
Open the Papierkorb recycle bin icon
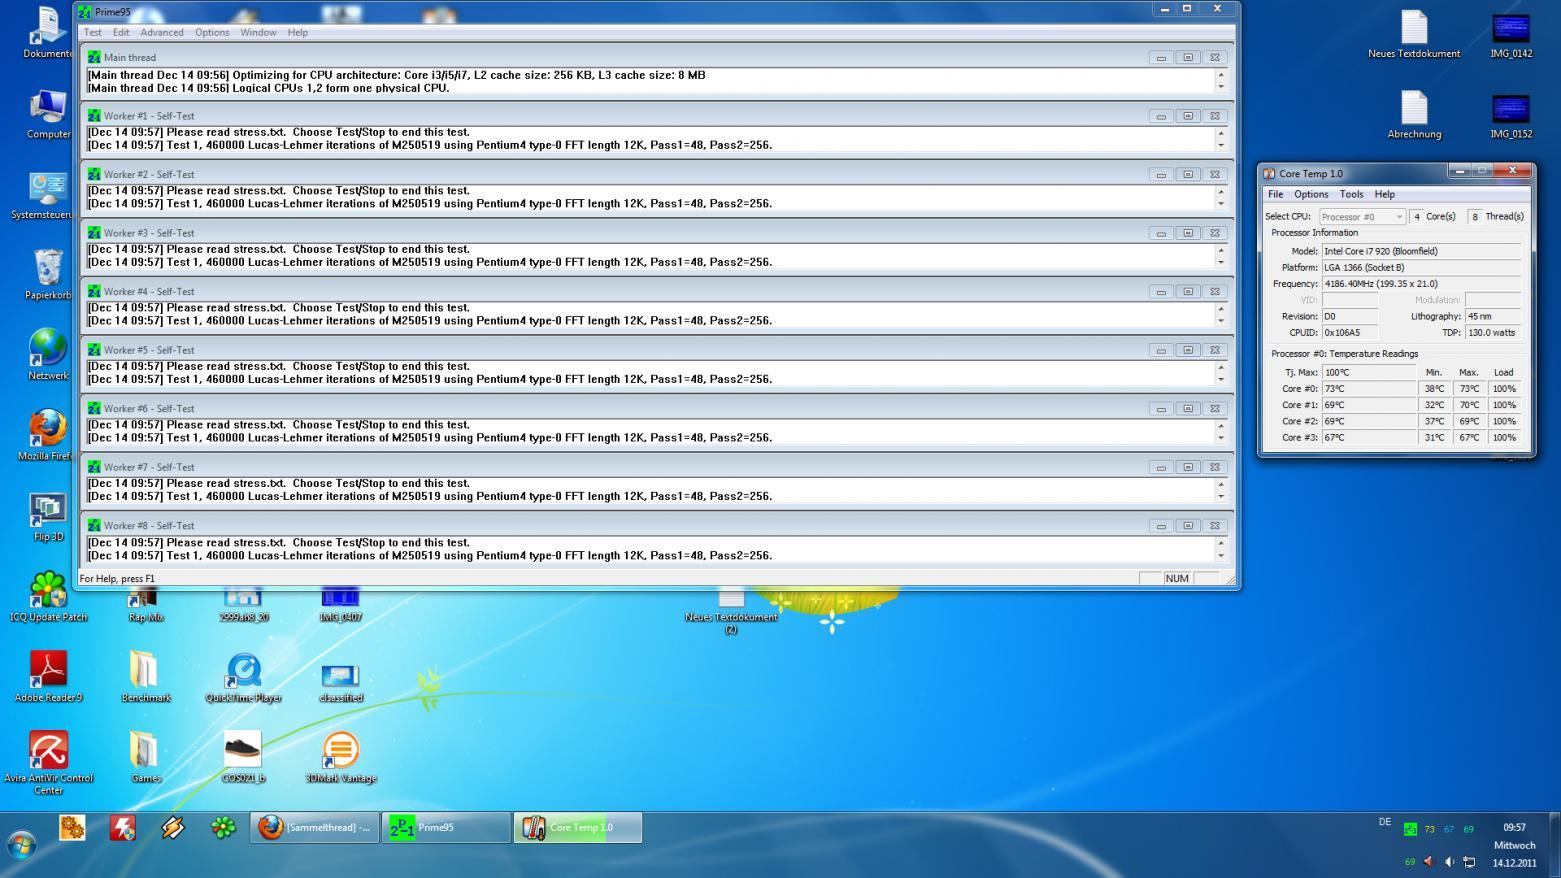click(x=48, y=273)
